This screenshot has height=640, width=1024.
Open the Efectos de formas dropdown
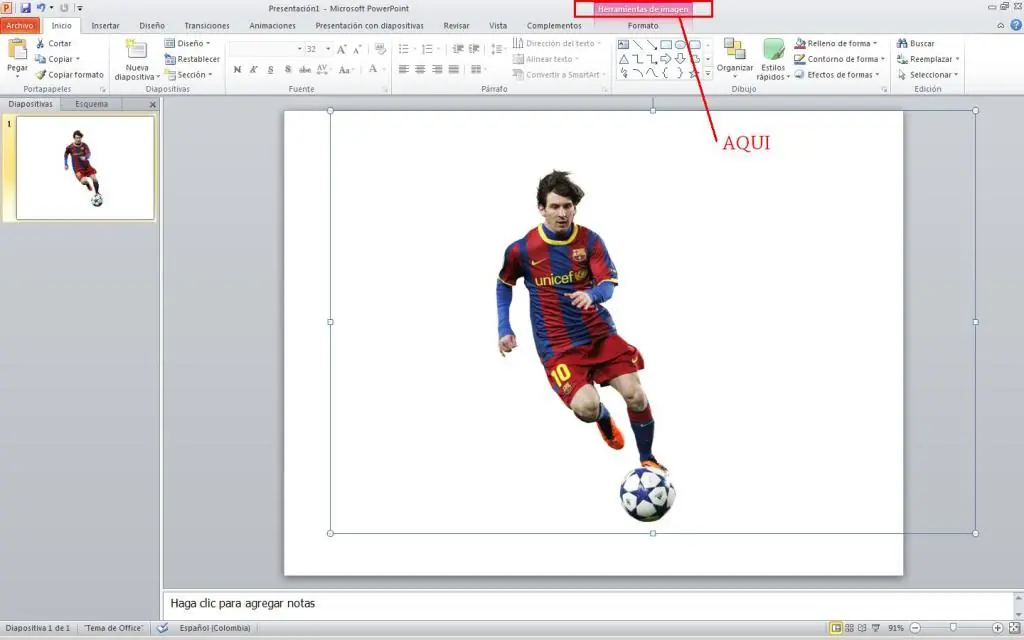837,74
